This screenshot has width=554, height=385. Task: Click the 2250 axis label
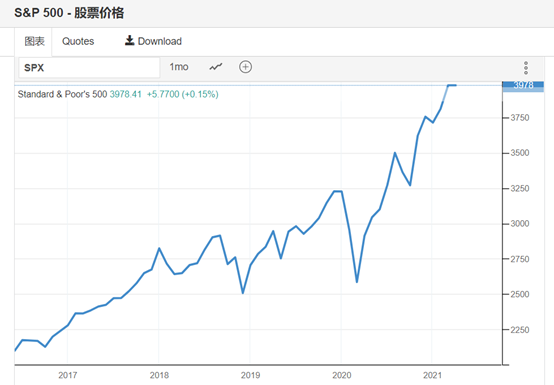point(520,330)
